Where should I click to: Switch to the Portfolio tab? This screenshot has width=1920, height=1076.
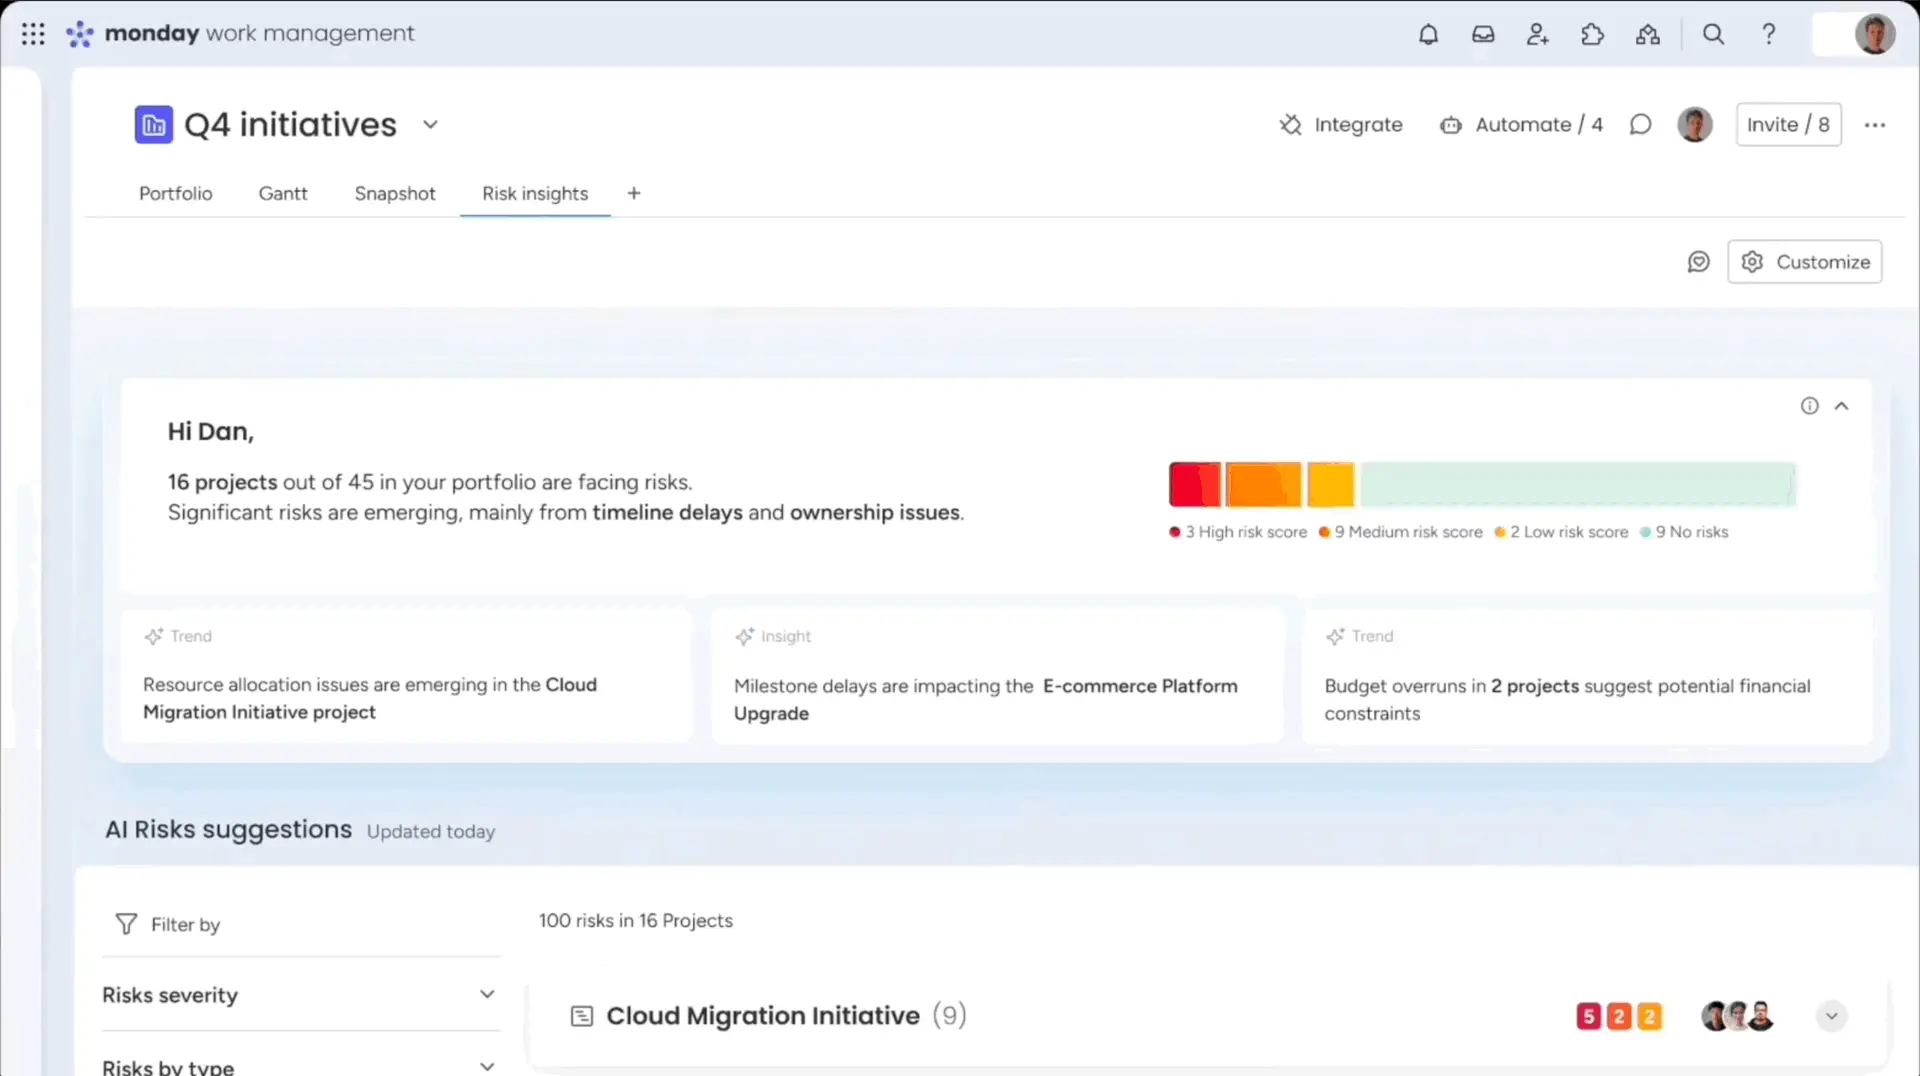point(176,193)
